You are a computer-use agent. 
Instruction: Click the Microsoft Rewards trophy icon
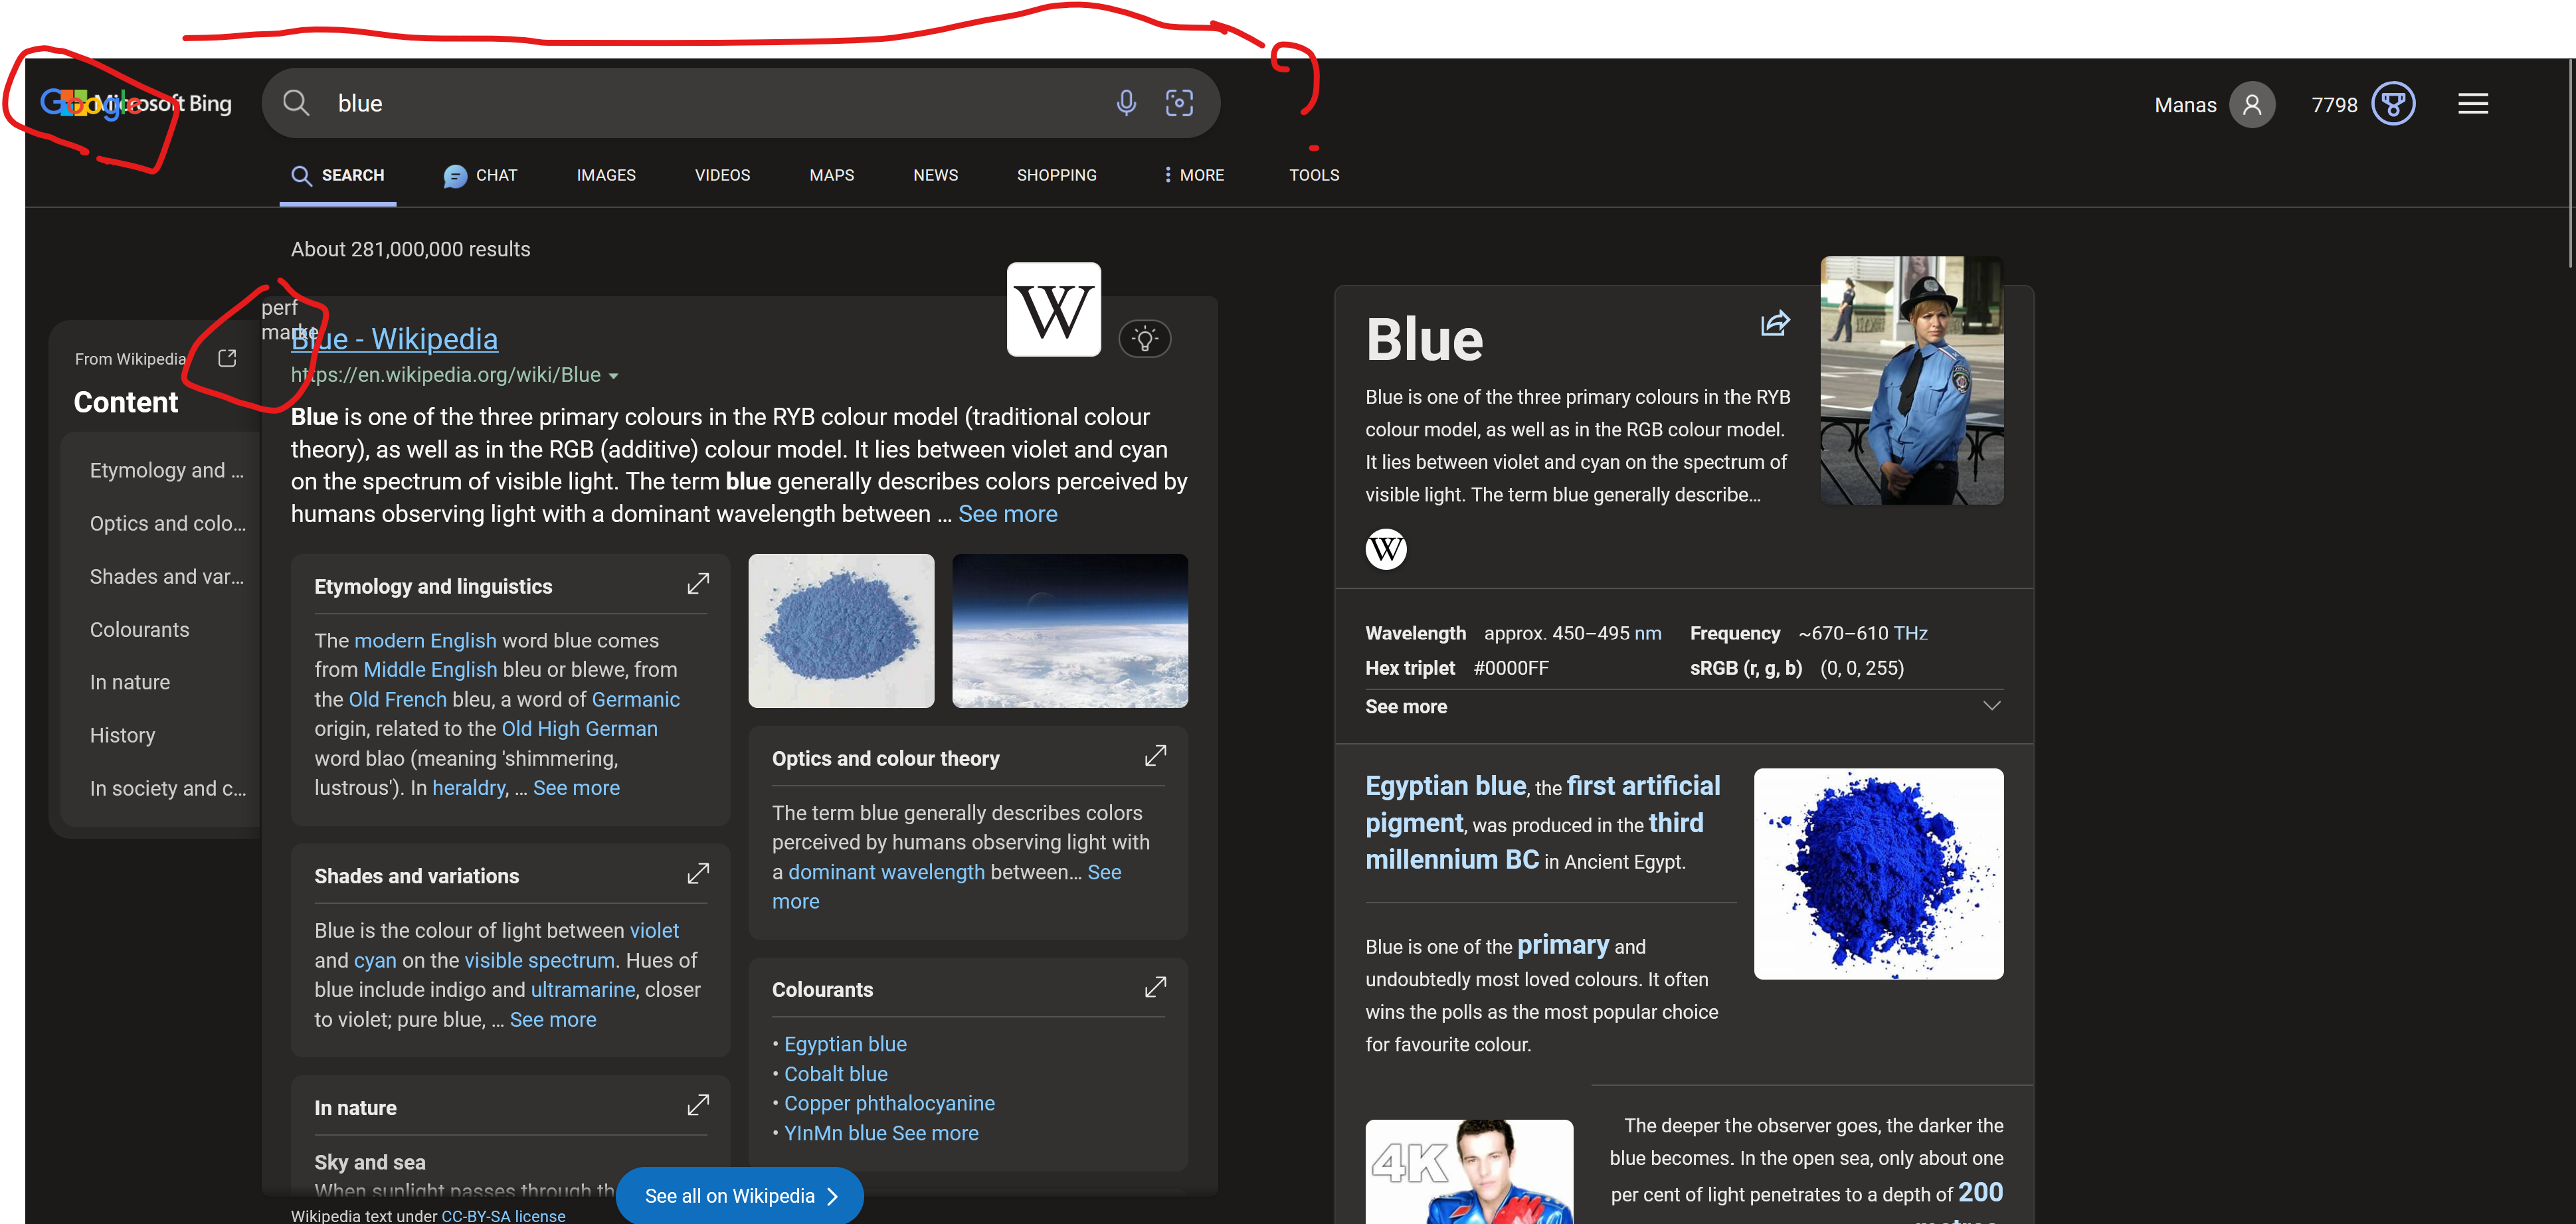2393,103
